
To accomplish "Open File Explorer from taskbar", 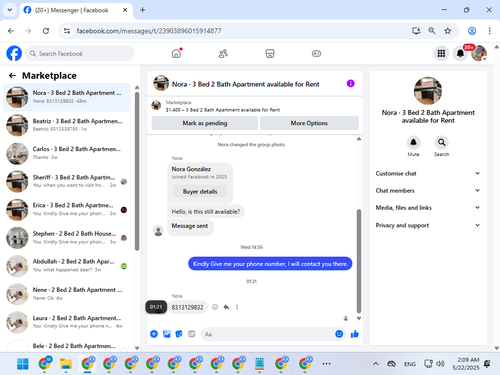I will (66, 364).
